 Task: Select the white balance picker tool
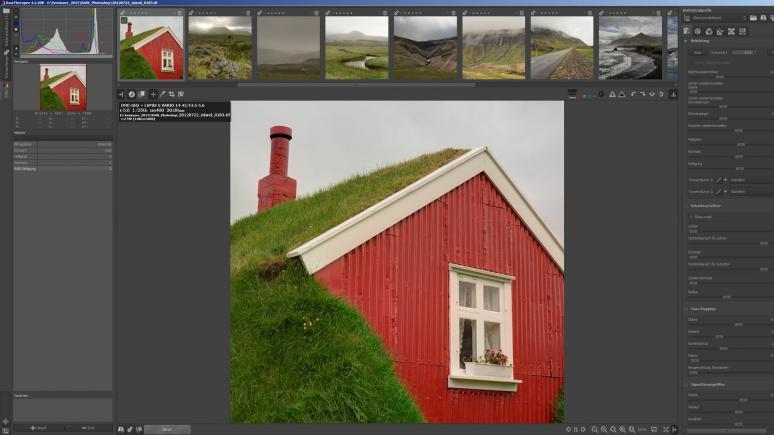click(x=162, y=94)
